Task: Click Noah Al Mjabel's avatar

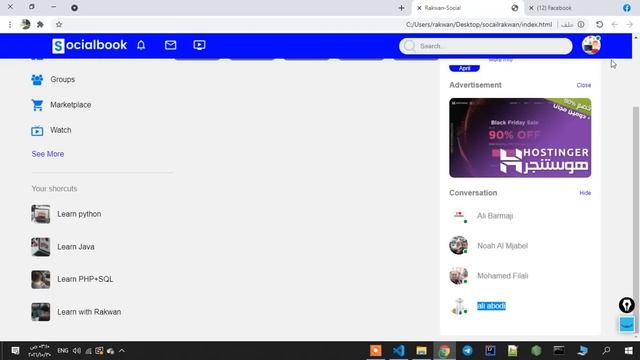Action: (459, 245)
